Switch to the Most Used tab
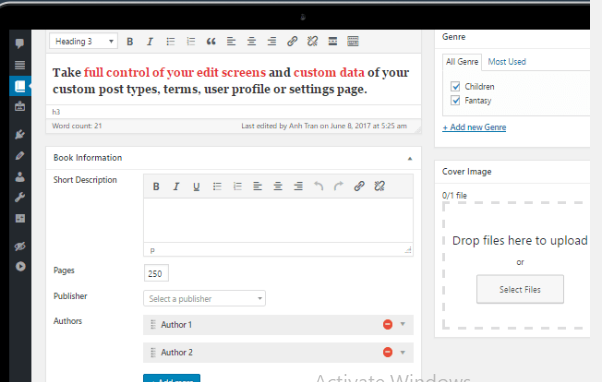The image size is (602, 382). [507, 62]
